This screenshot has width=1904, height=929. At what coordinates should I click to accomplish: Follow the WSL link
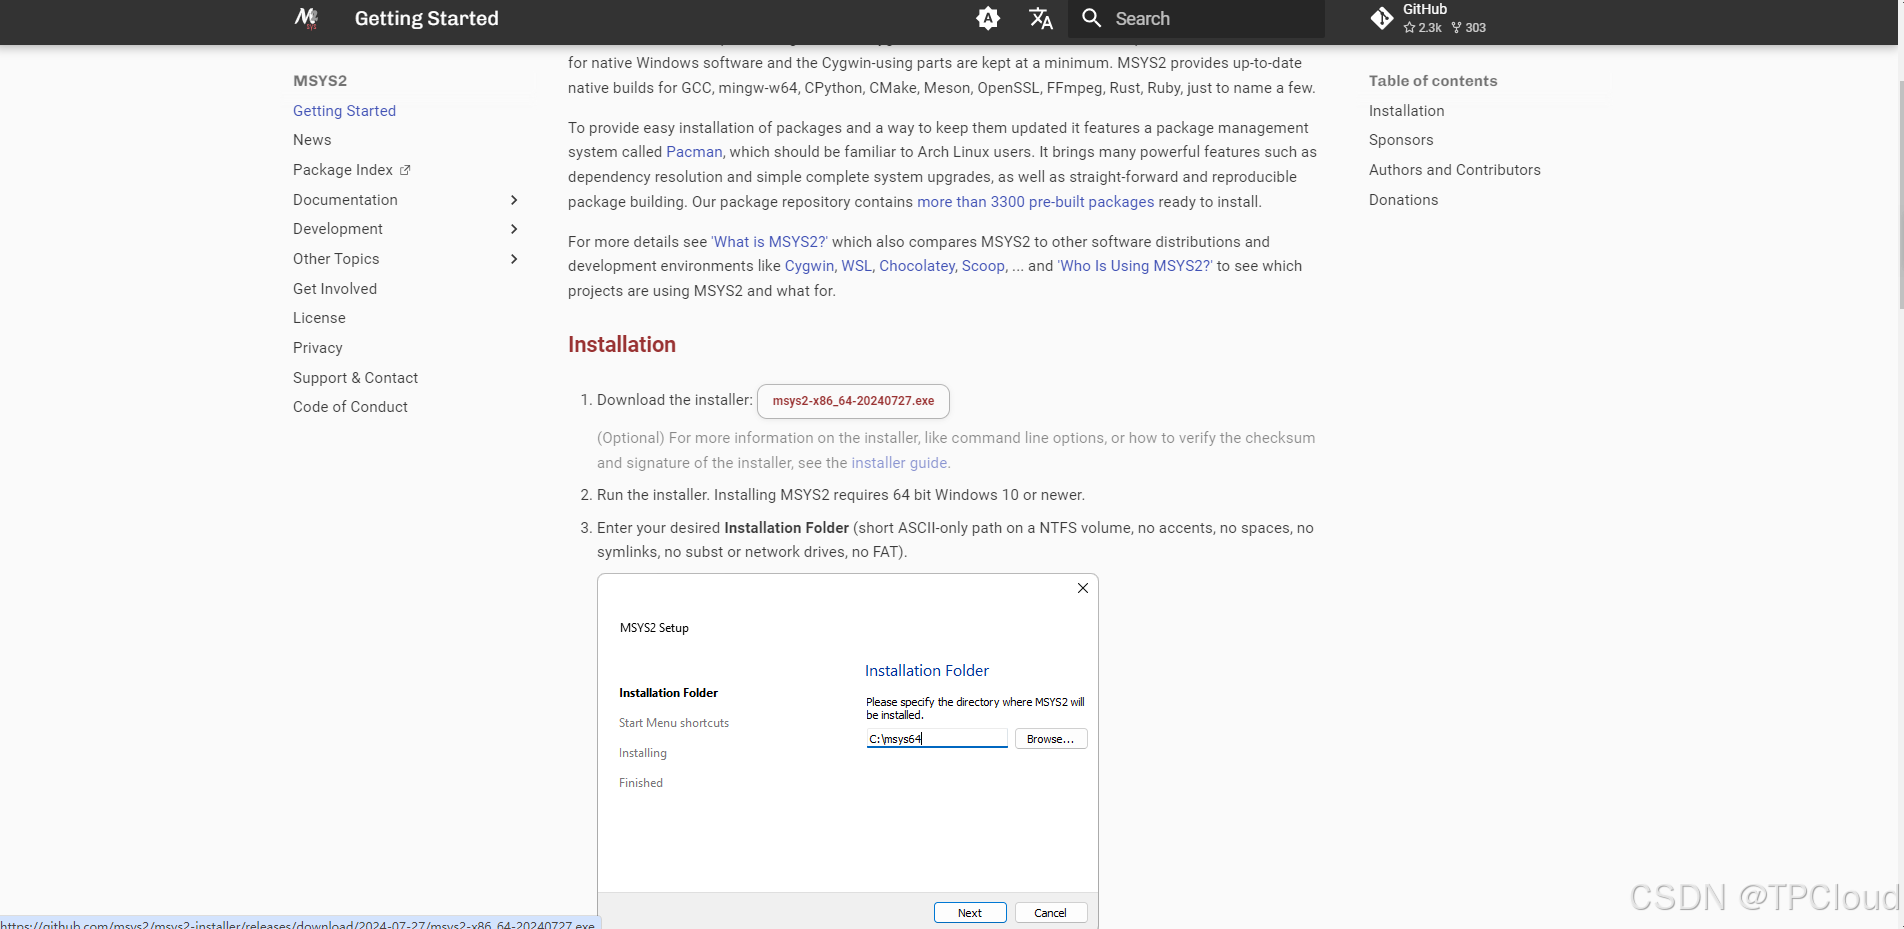point(856,266)
